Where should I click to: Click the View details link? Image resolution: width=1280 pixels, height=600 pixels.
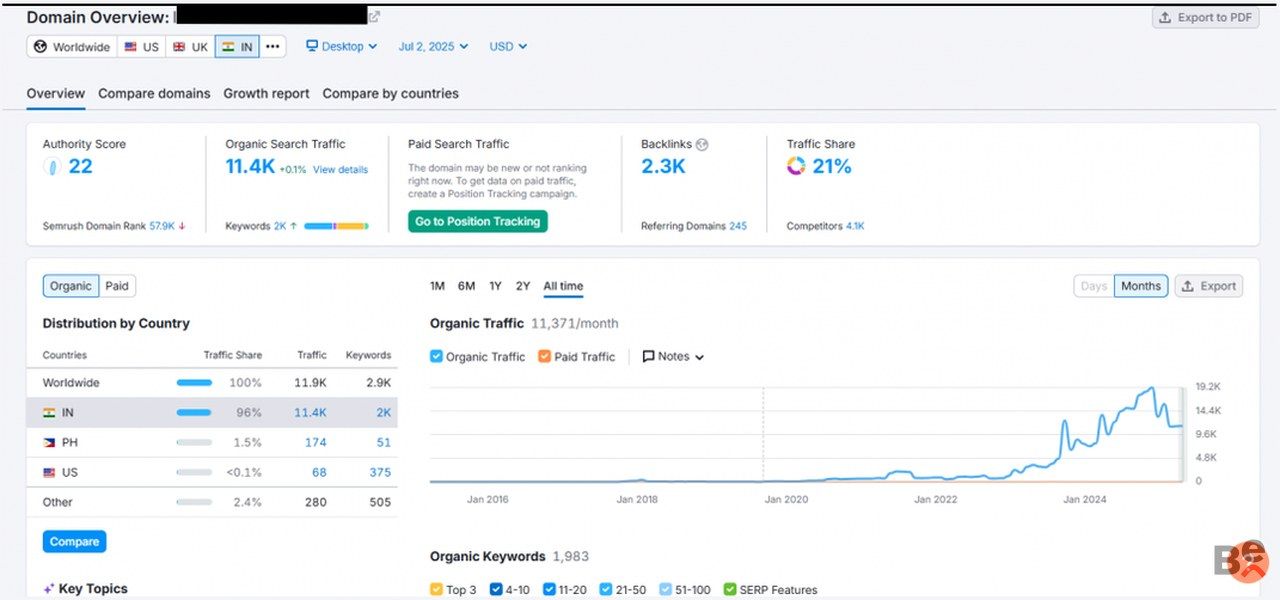(340, 170)
